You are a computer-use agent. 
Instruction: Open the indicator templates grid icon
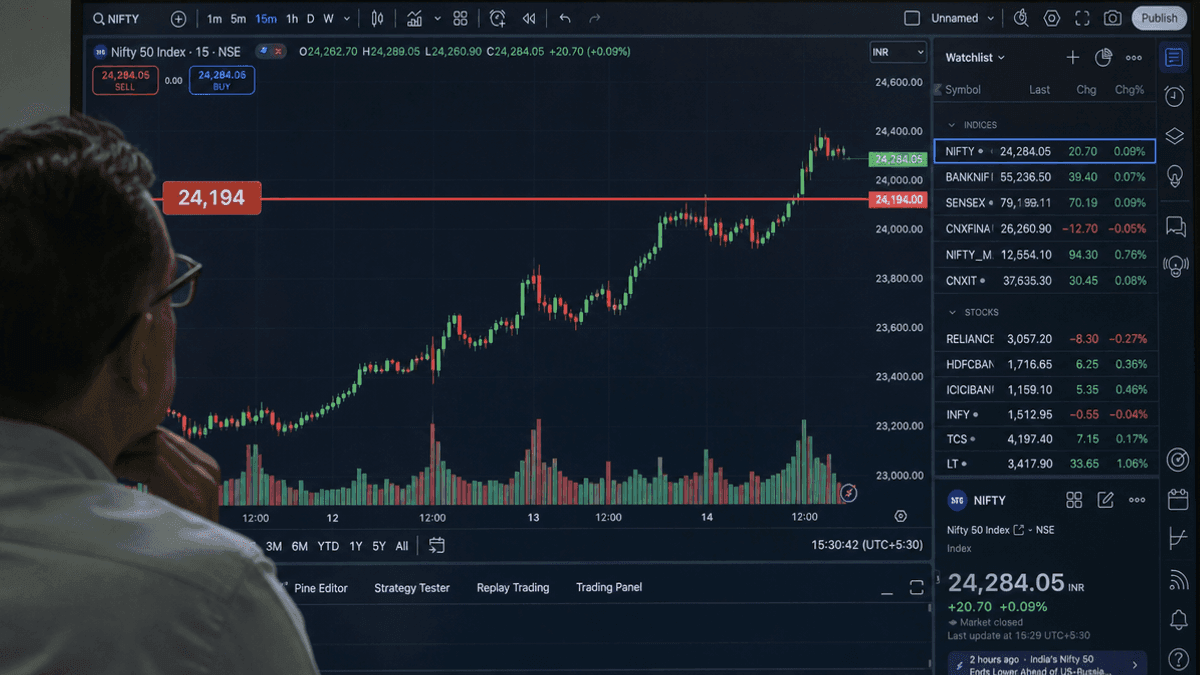pyautogui.click(x=460, y=19)
